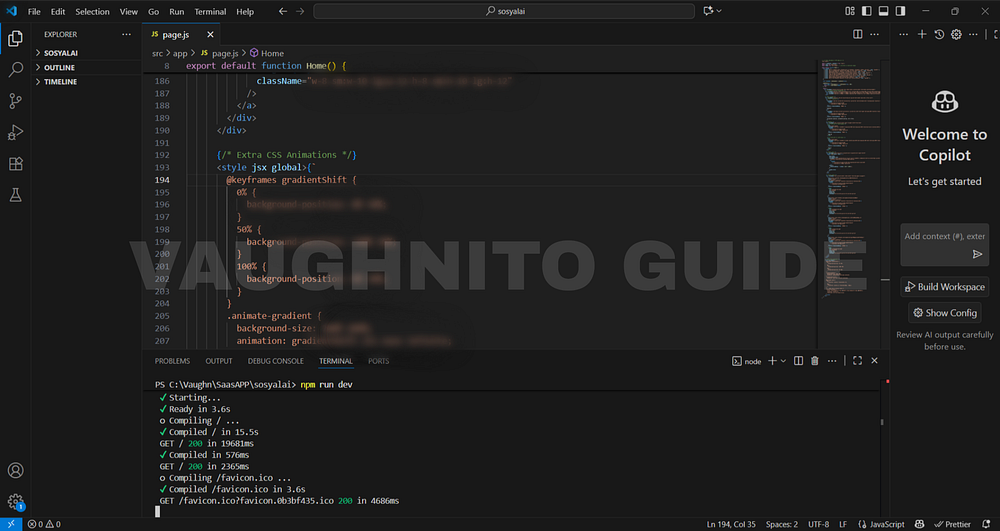Viewport: 1000px width, 531px height.
Task: Open the Manage gear in activity bar
Action: click(x=15, y=502)
